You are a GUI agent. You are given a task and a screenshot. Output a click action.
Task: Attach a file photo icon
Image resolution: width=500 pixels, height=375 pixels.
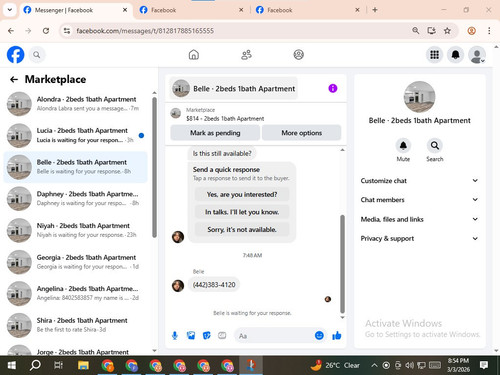pos(191,336)
